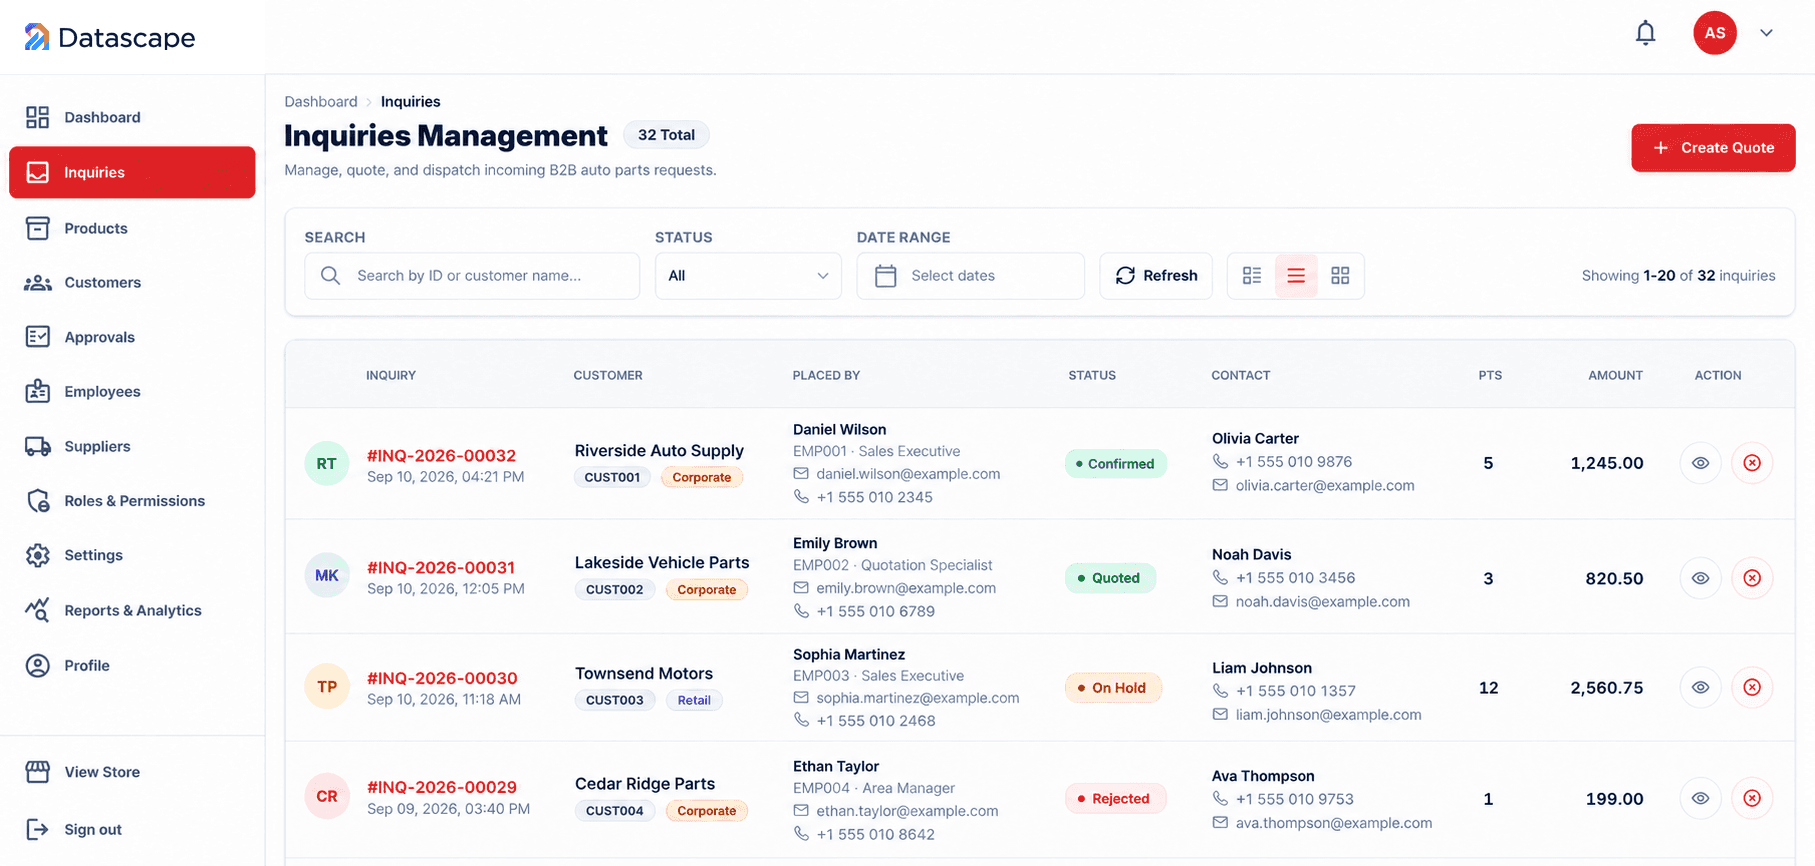
Task: Open the date range picker
Action: point(970,276)
